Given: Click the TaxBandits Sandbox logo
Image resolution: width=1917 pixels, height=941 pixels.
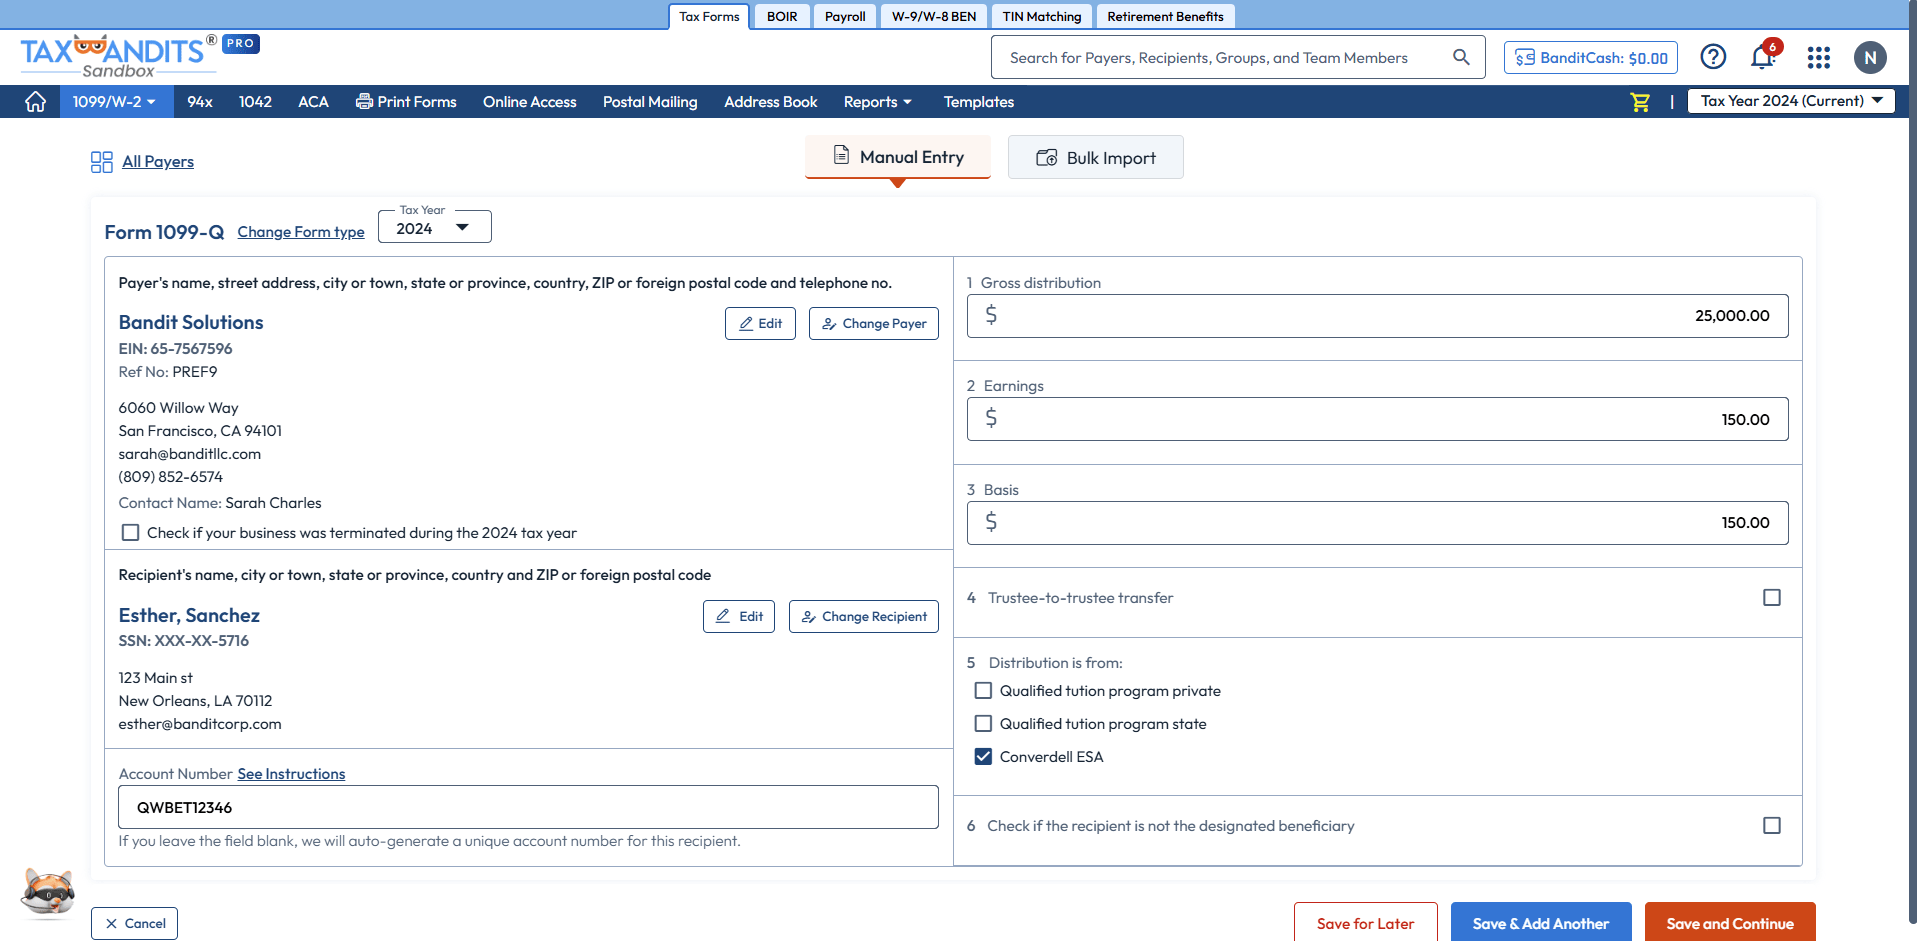Looking at the screenshot, I should 118,57.
